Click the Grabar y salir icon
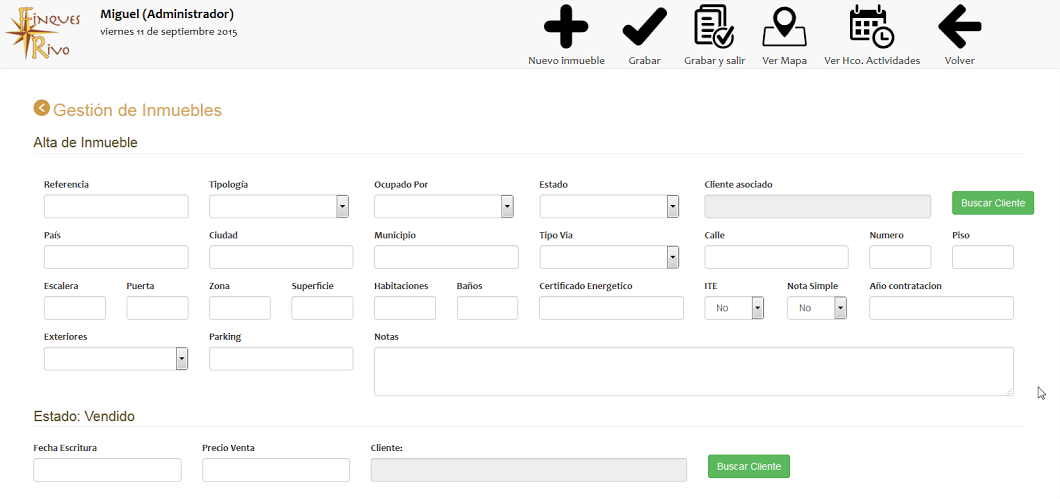The height and width of the screenshot is (499, 1060). point(714,27)
